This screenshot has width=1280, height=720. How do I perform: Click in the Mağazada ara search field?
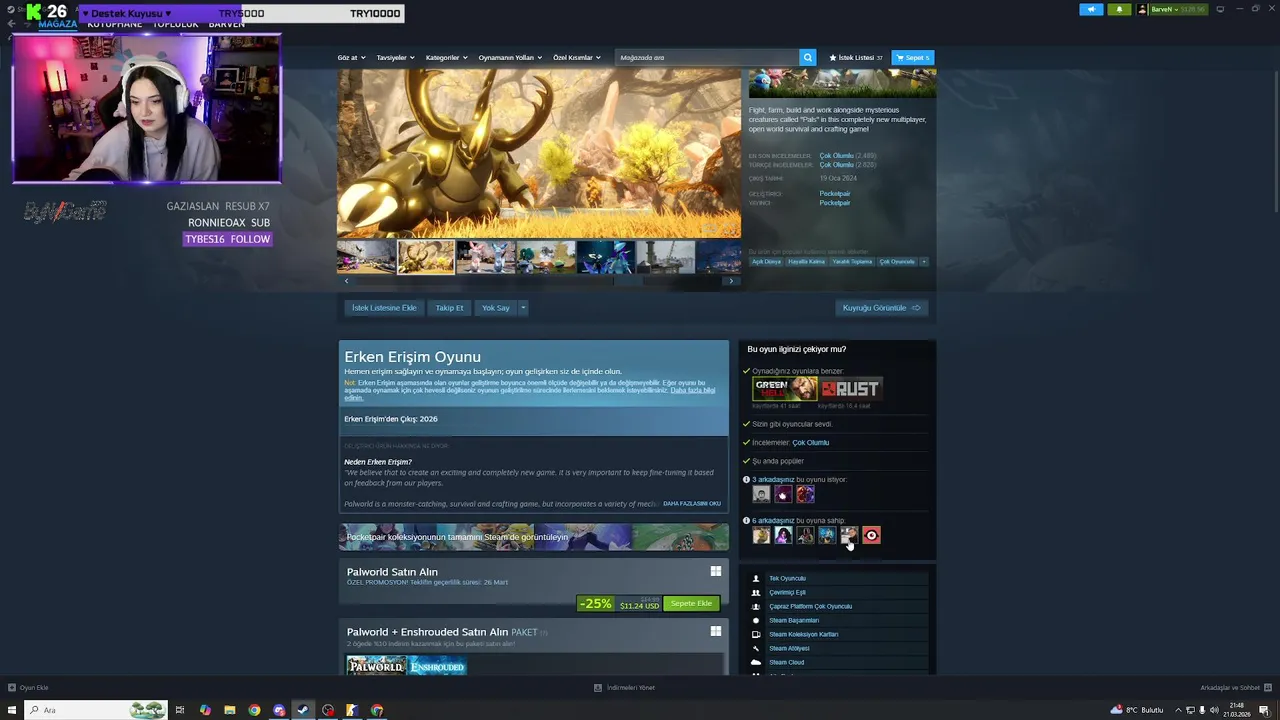coord(707,57)
